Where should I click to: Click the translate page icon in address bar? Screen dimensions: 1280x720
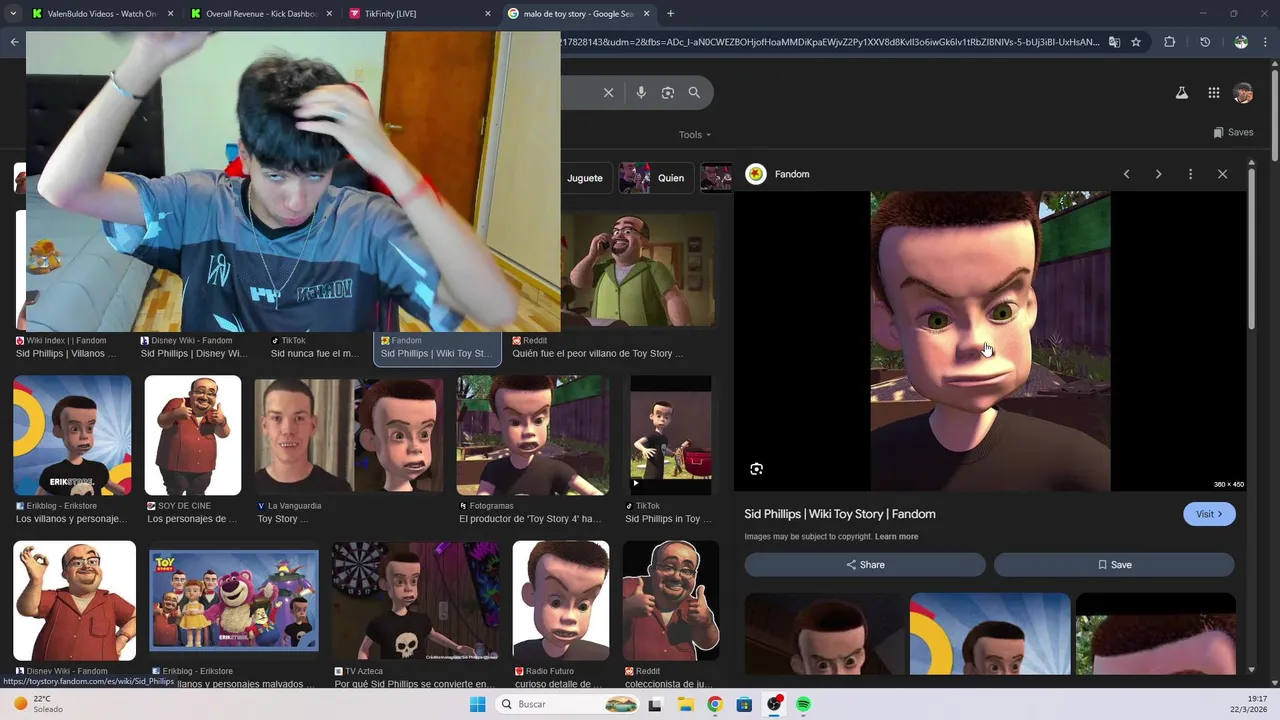click(x=1114, y=42)
